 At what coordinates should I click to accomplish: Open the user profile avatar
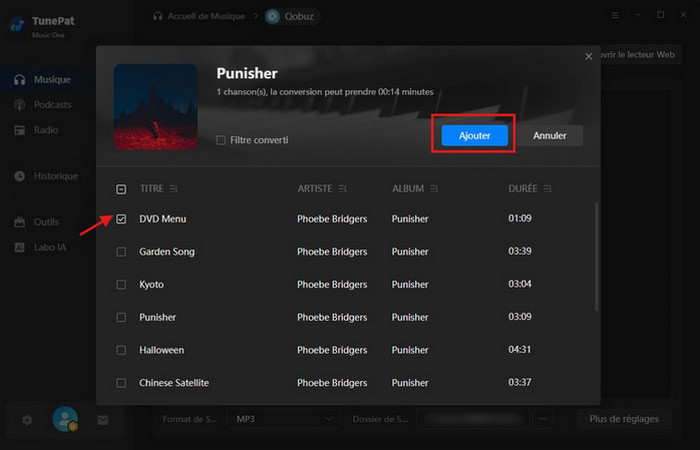pos(65,420)
